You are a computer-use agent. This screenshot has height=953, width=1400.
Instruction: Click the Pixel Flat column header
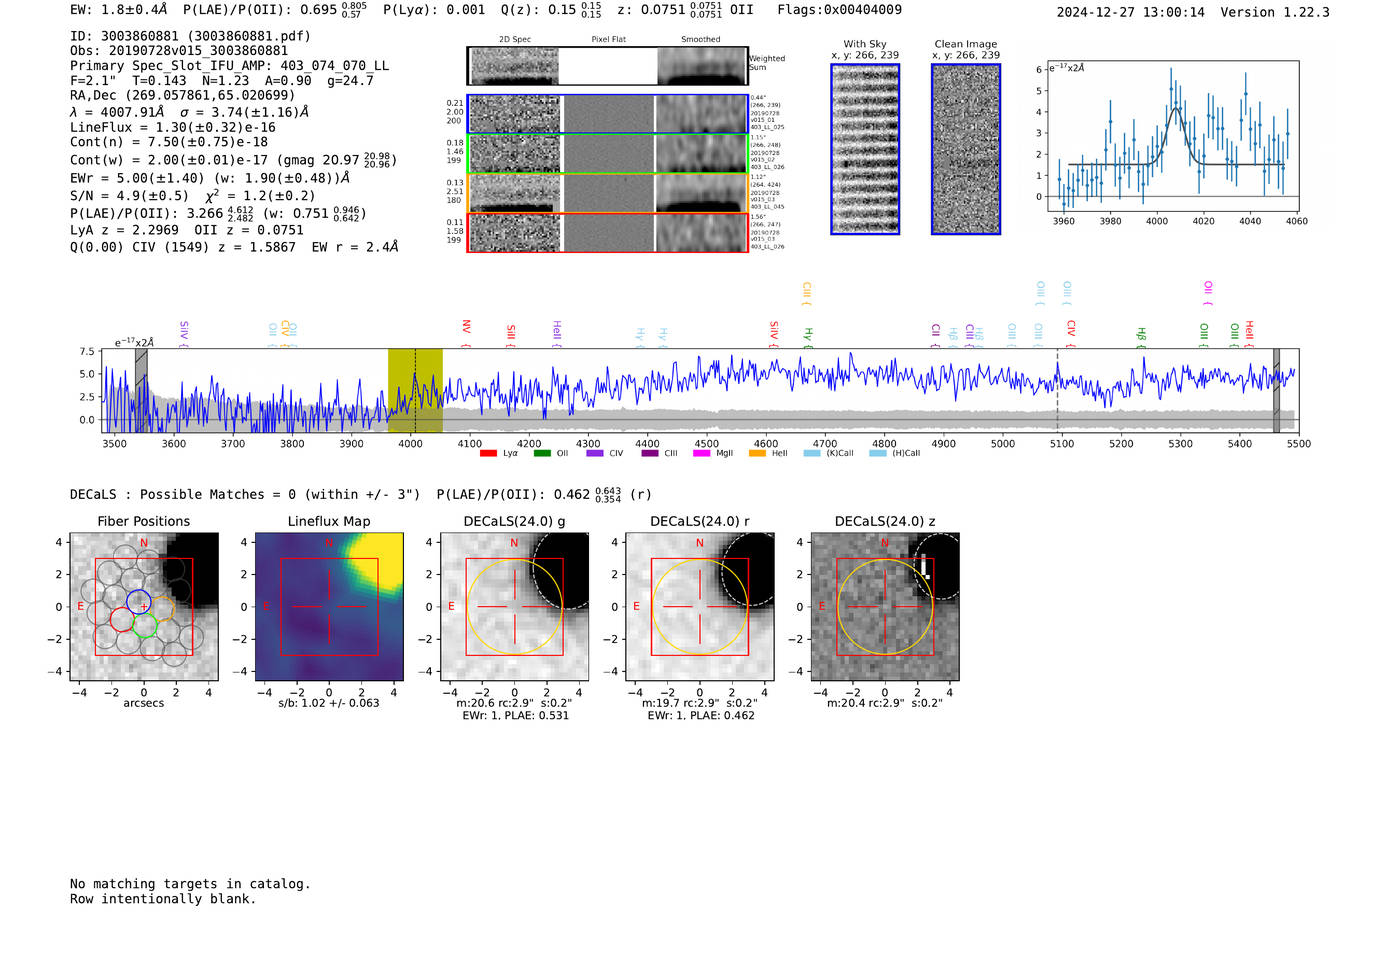(x=608, y=40)
